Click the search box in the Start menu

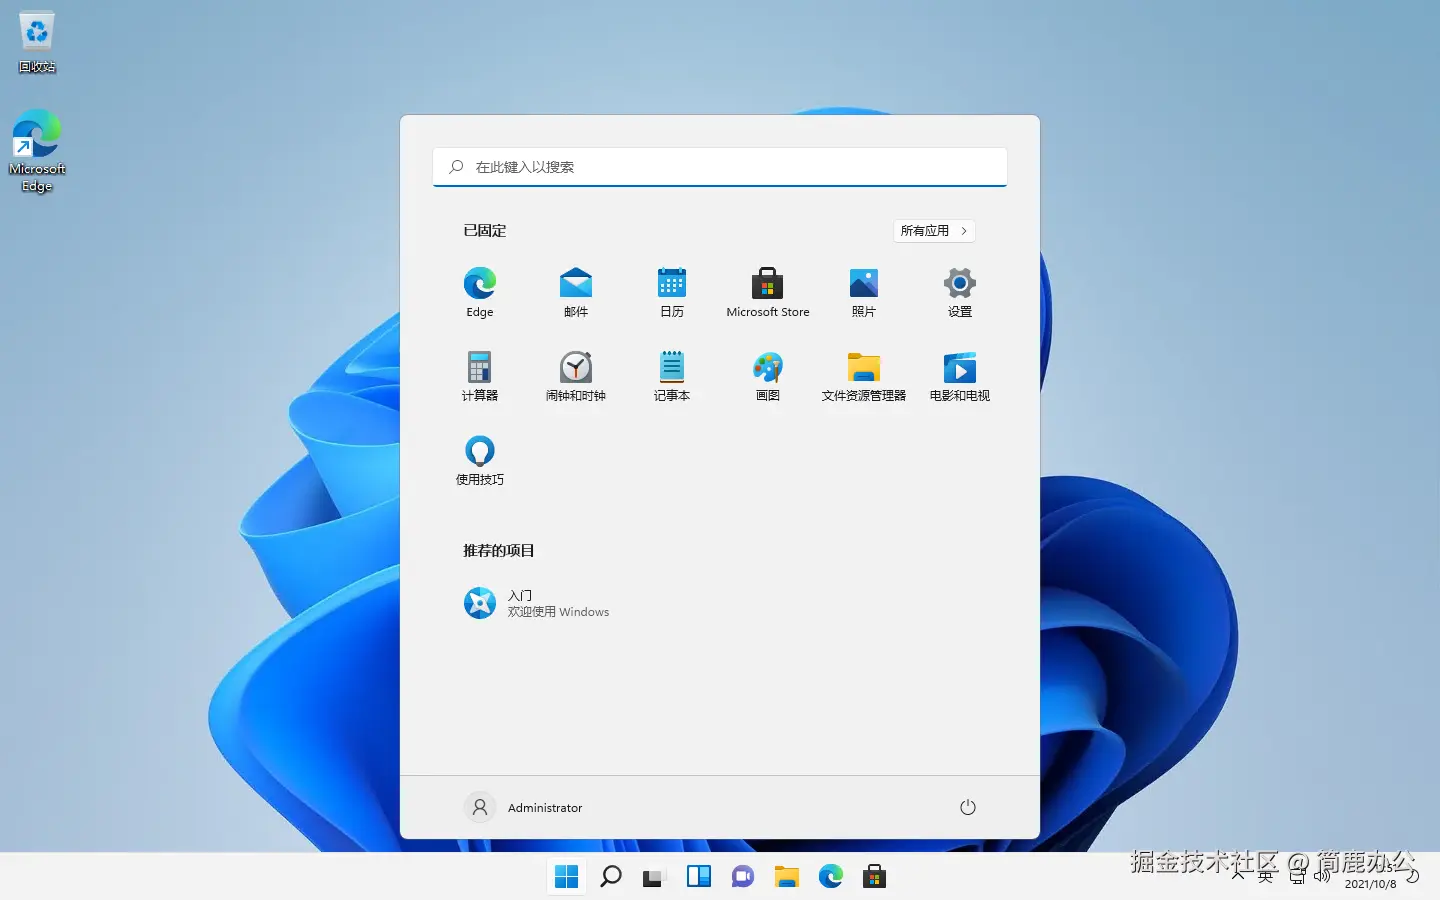(719, 167)
